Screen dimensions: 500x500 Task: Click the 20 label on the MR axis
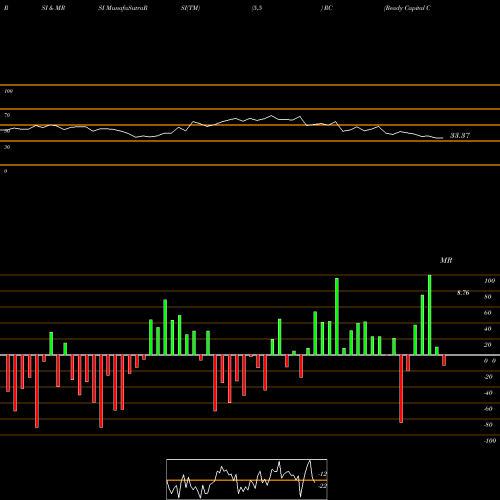[488, 345]
